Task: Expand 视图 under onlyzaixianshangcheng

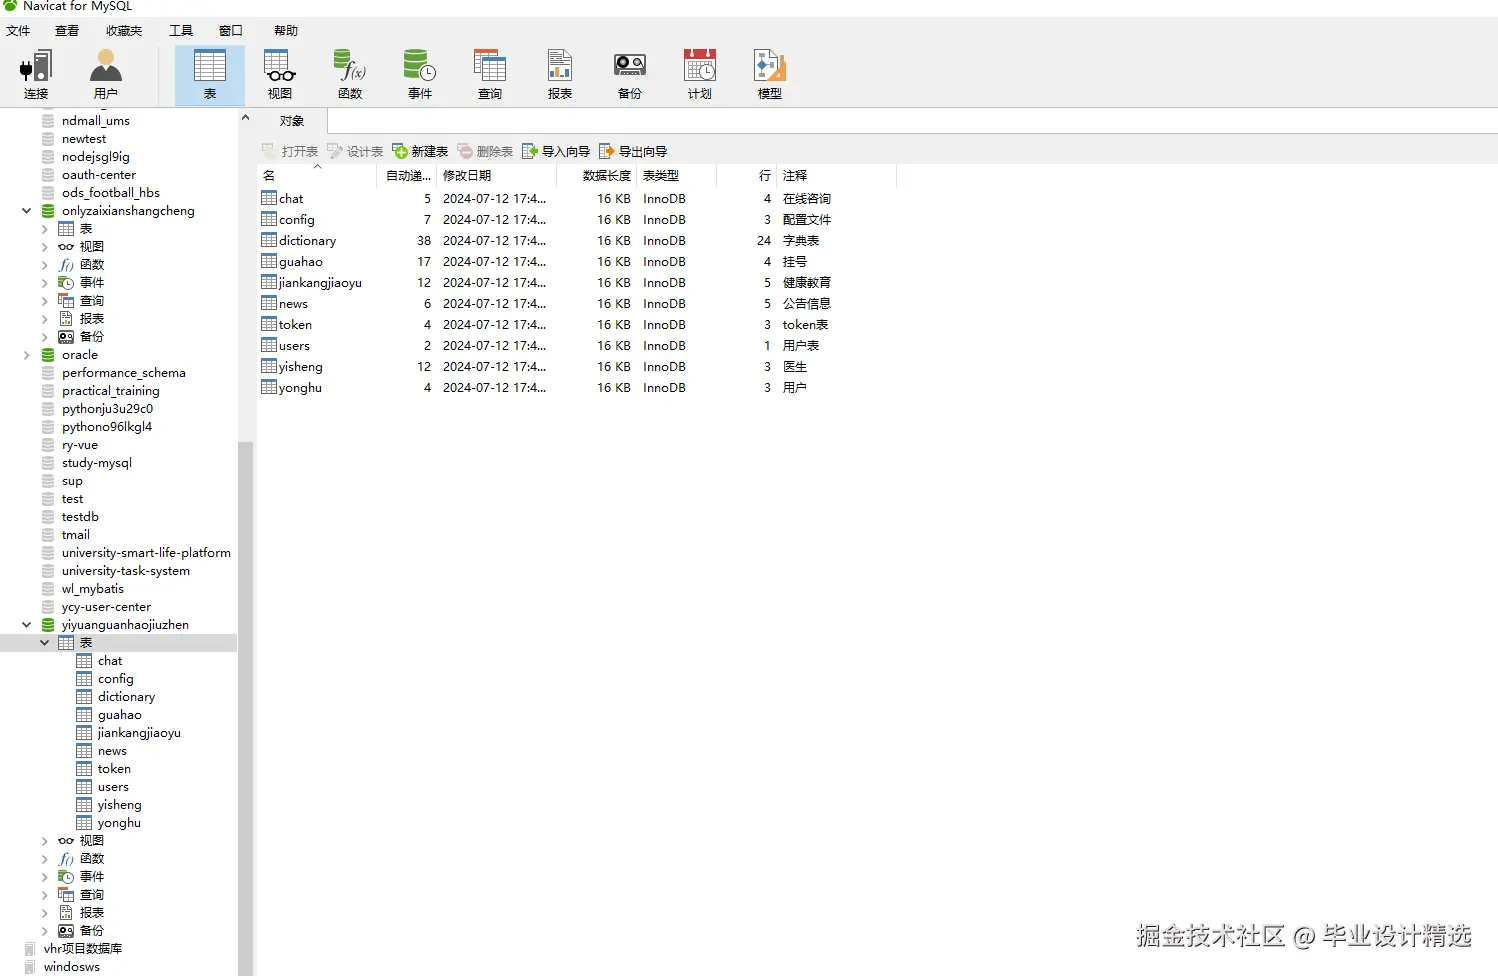Action: point(45,247)
